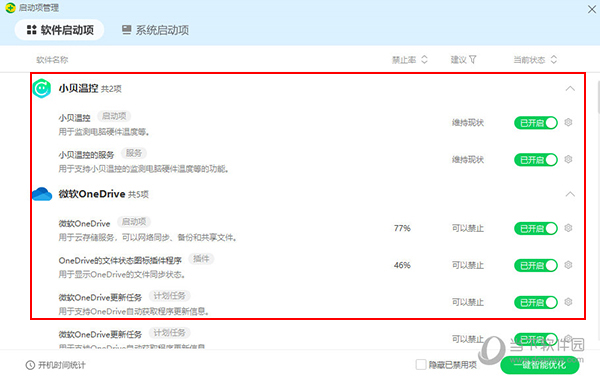Click the 插件 tag on OneDrive plugin row

pyautogui.click(x=201, y=259)
